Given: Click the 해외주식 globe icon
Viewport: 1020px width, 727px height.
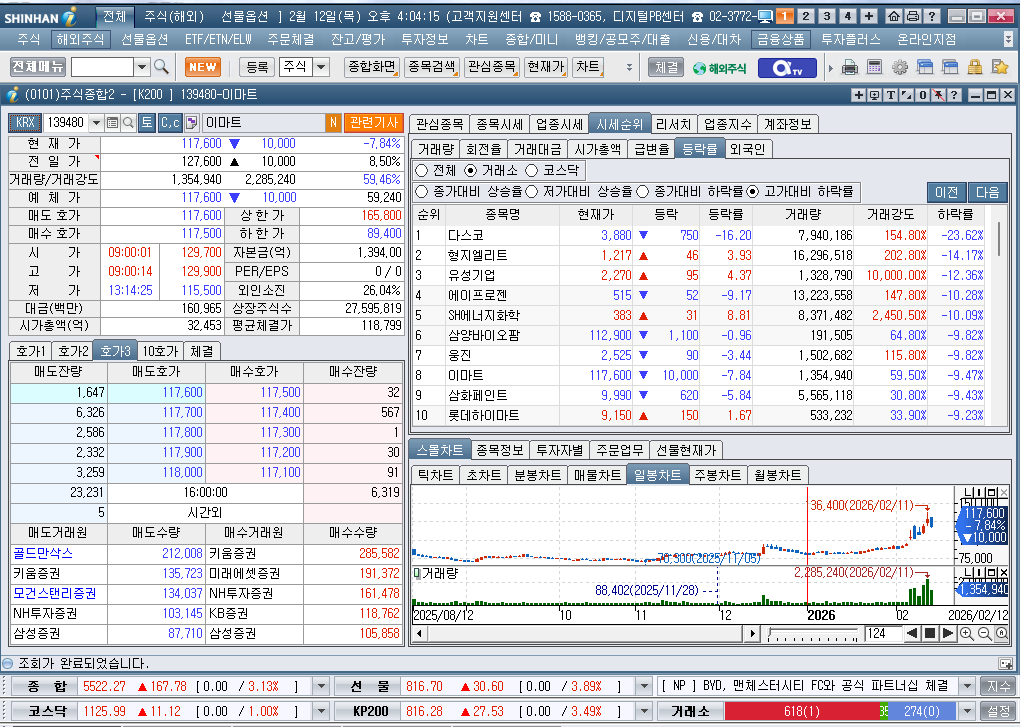Looking at the screenshot, I should tap(719, 68).
